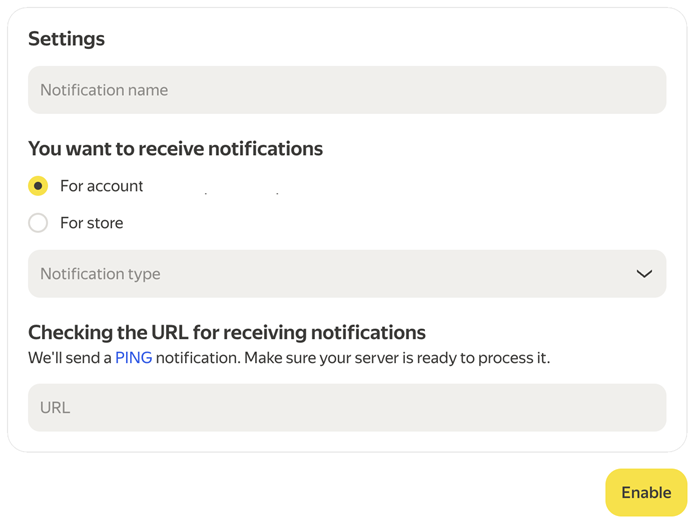Viewport: 694px width, 524px height.
Task: Open the PING notification link
Action: click(x=133, y=358)
